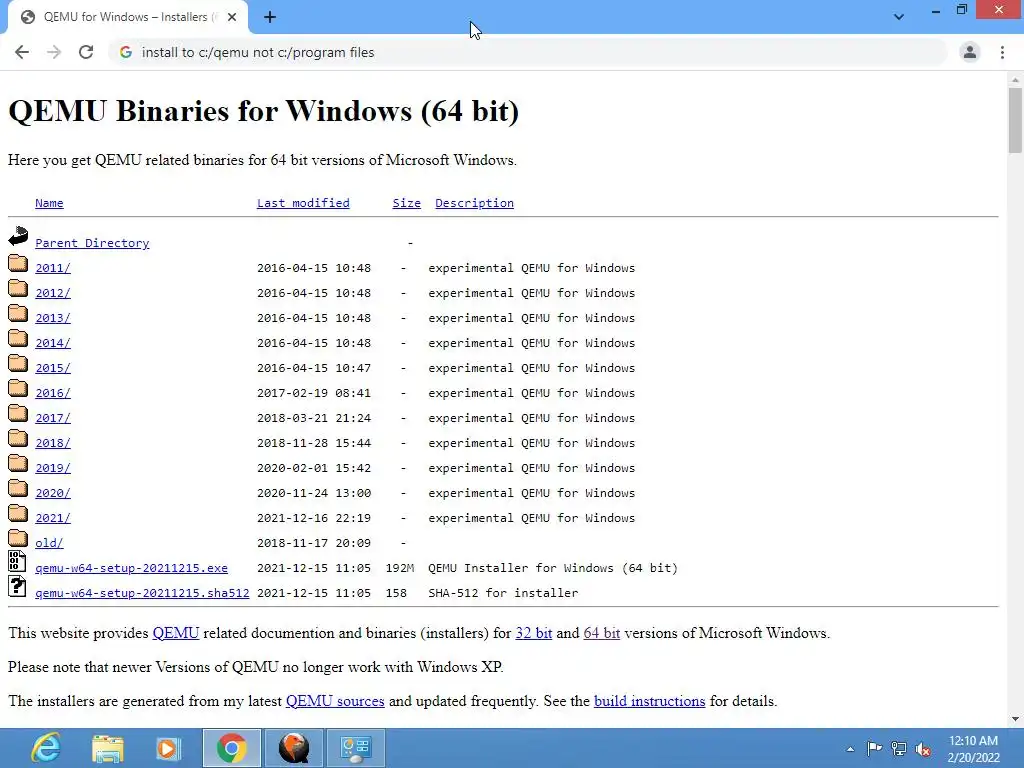Follow the 32 bit link
Screen dimensions: 1024x768
tap(534, 633)
